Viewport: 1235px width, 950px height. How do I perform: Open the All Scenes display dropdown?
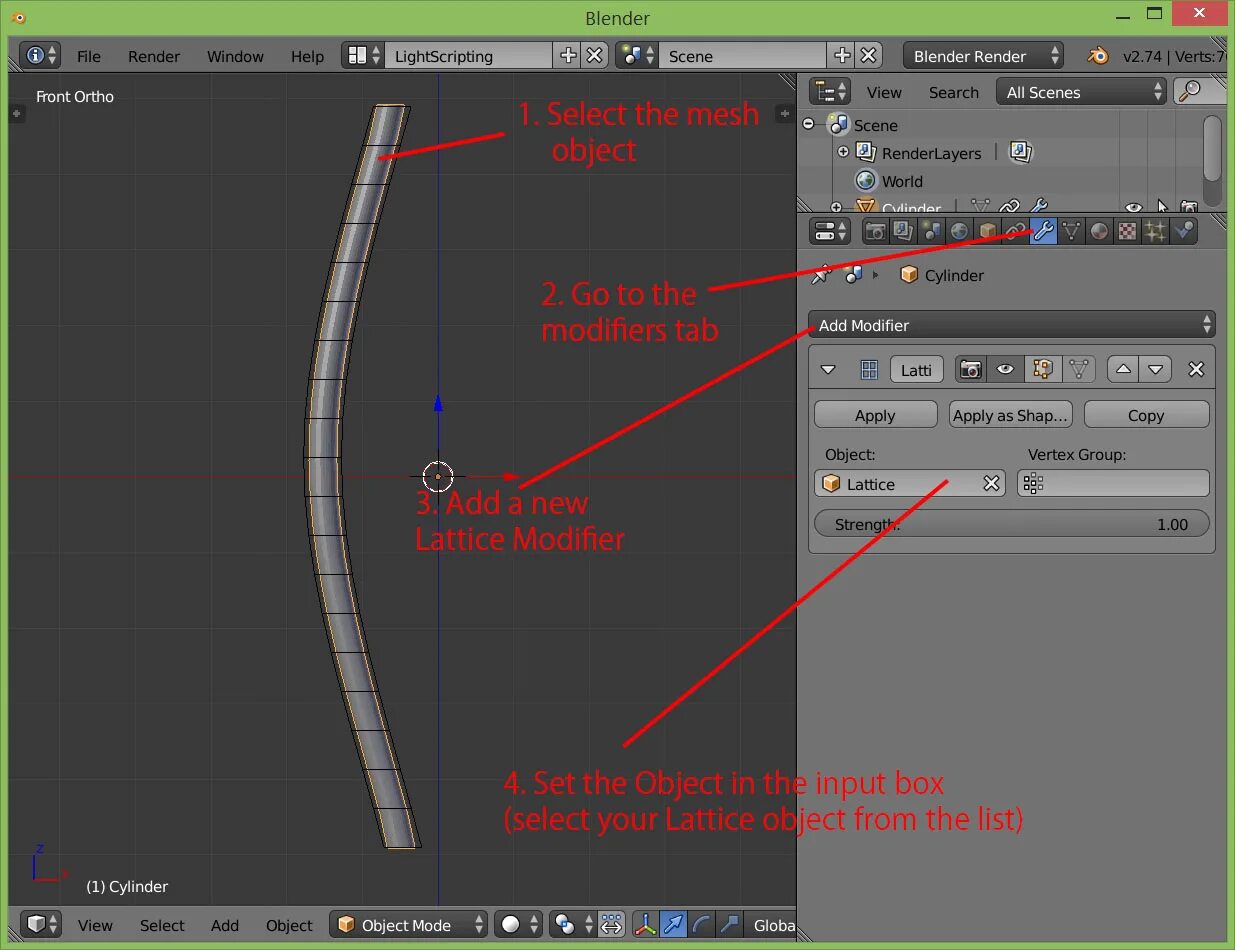point(1081,92)
